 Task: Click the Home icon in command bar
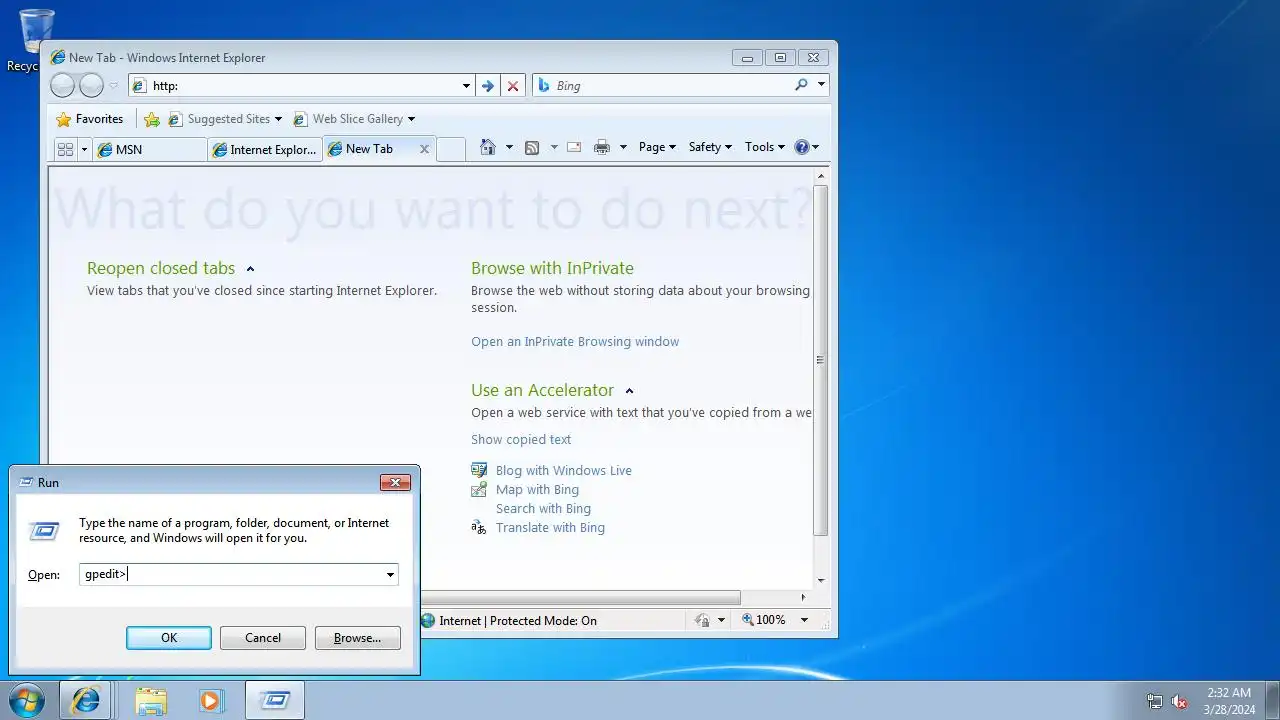coord(488,147)
